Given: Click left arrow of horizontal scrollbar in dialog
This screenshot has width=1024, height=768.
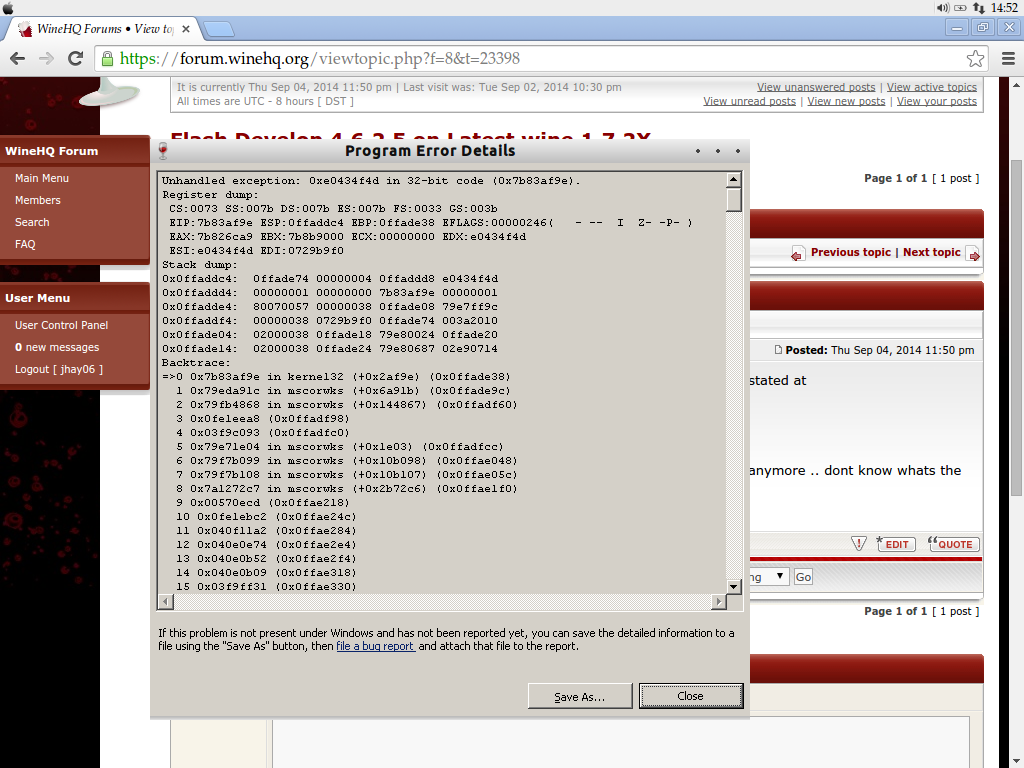Looking at the screenshot, I should [x=166, y=602].
